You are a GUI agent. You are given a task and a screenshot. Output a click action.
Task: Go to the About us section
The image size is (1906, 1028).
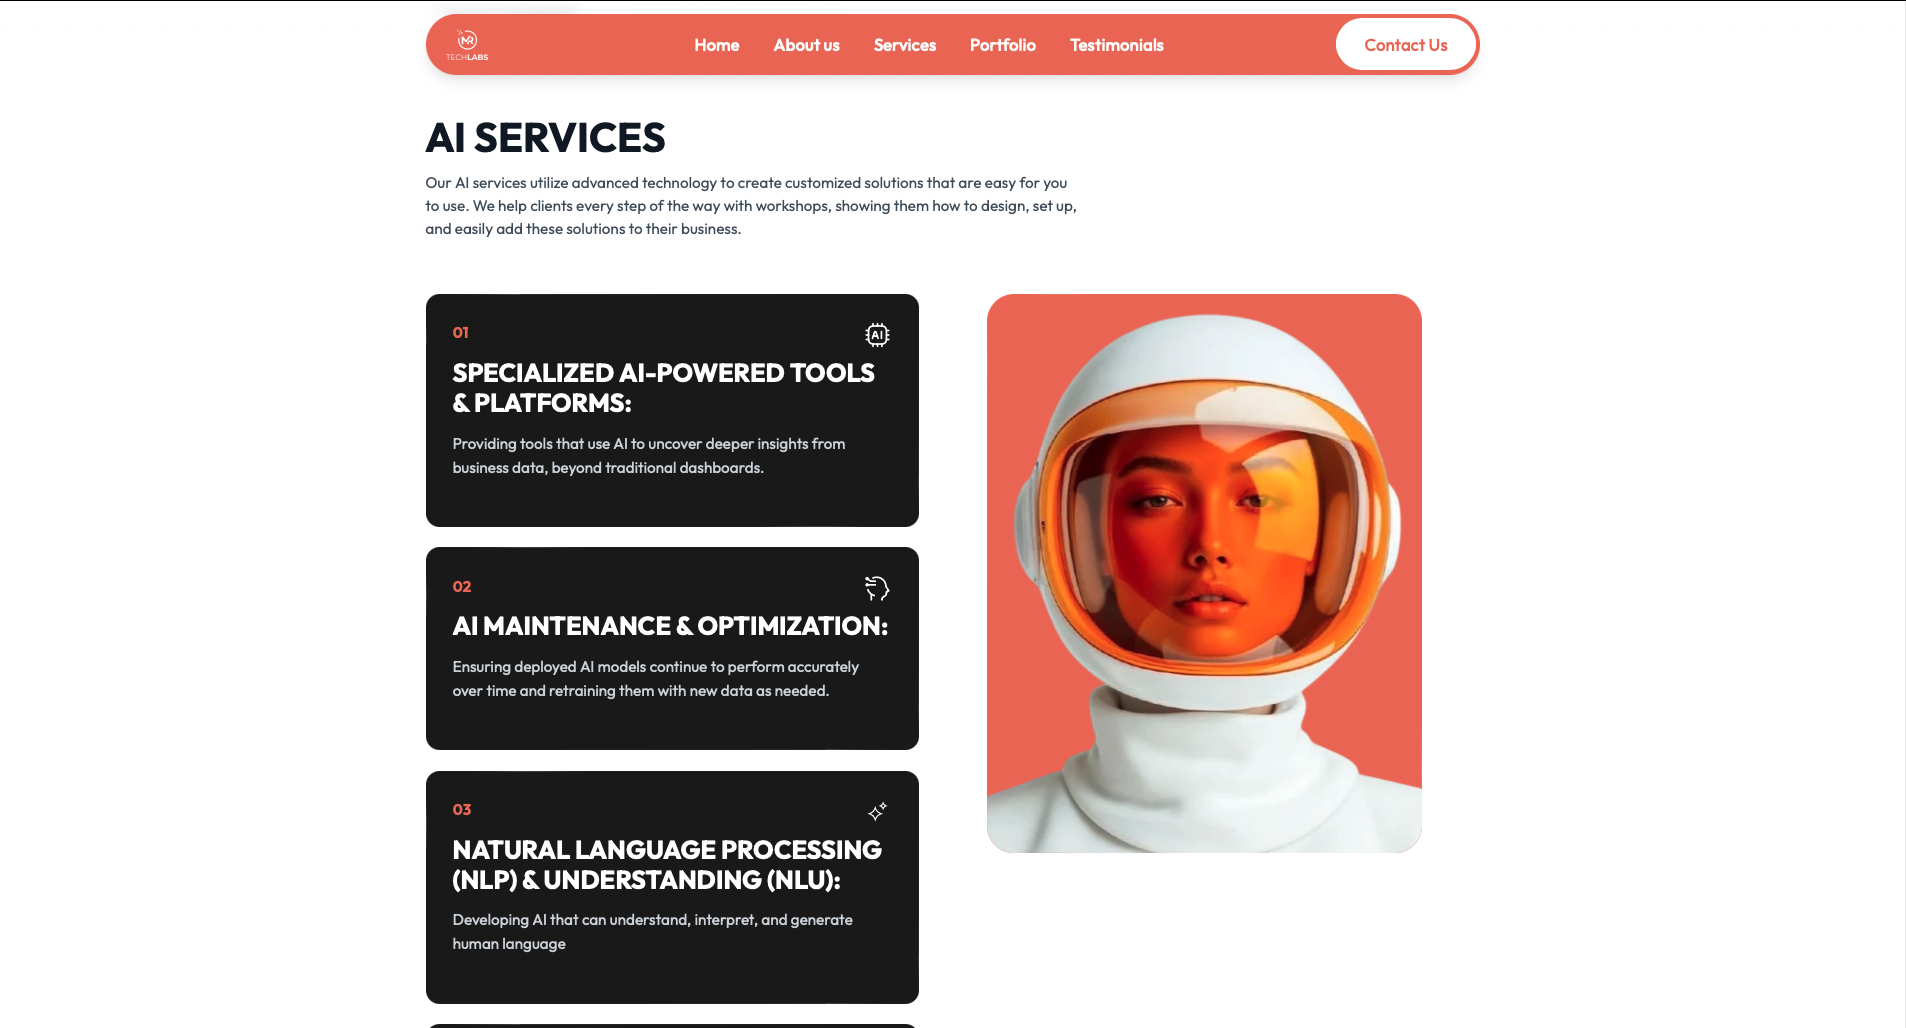[806, 45]
